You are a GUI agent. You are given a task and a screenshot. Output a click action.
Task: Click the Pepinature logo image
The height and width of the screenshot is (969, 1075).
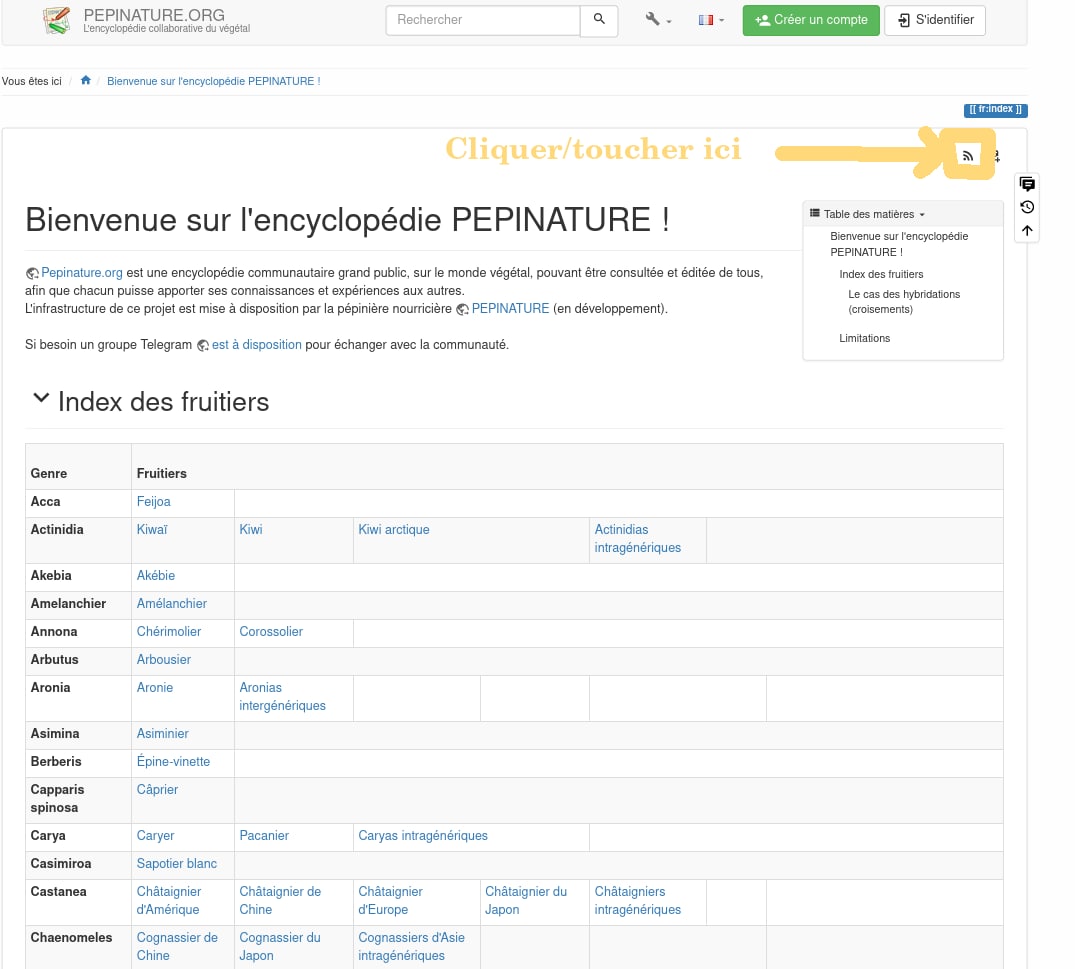[57, 21]
